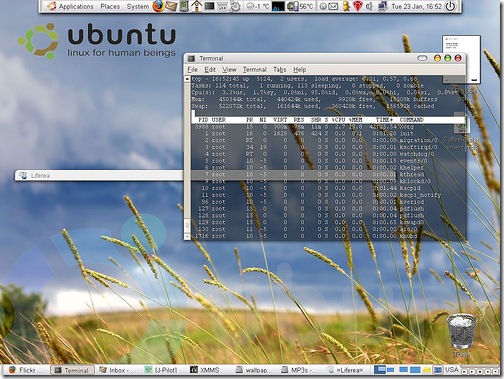
Task: Click the 'load average' text in top header
Action: (336, 79)
